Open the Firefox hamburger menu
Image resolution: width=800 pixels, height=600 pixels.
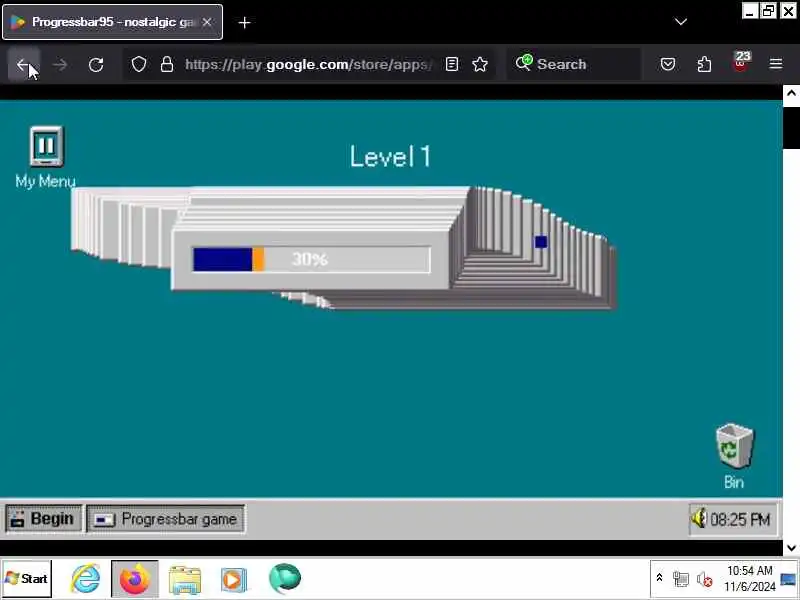pyautogui.click(x=776, y=64)
